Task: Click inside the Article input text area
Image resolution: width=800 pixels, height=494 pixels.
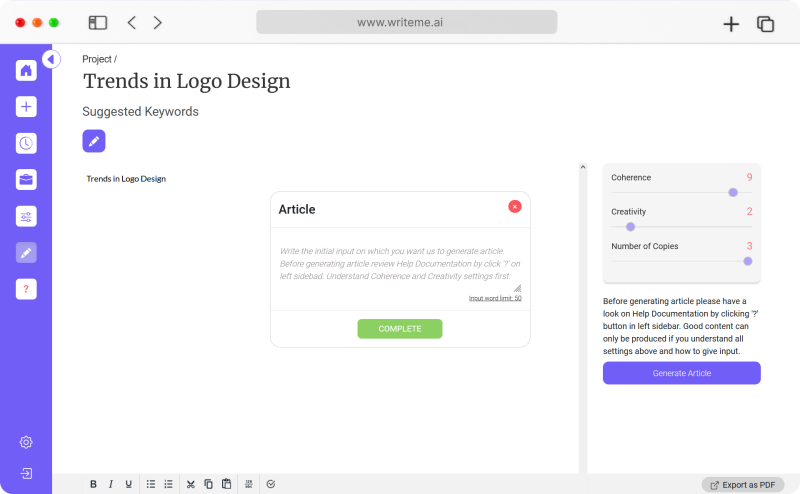Action: pos(399,264)
